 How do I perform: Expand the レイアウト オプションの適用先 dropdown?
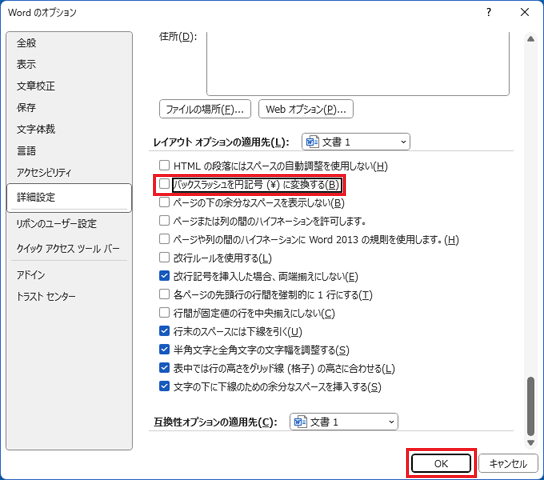[356, 142]
